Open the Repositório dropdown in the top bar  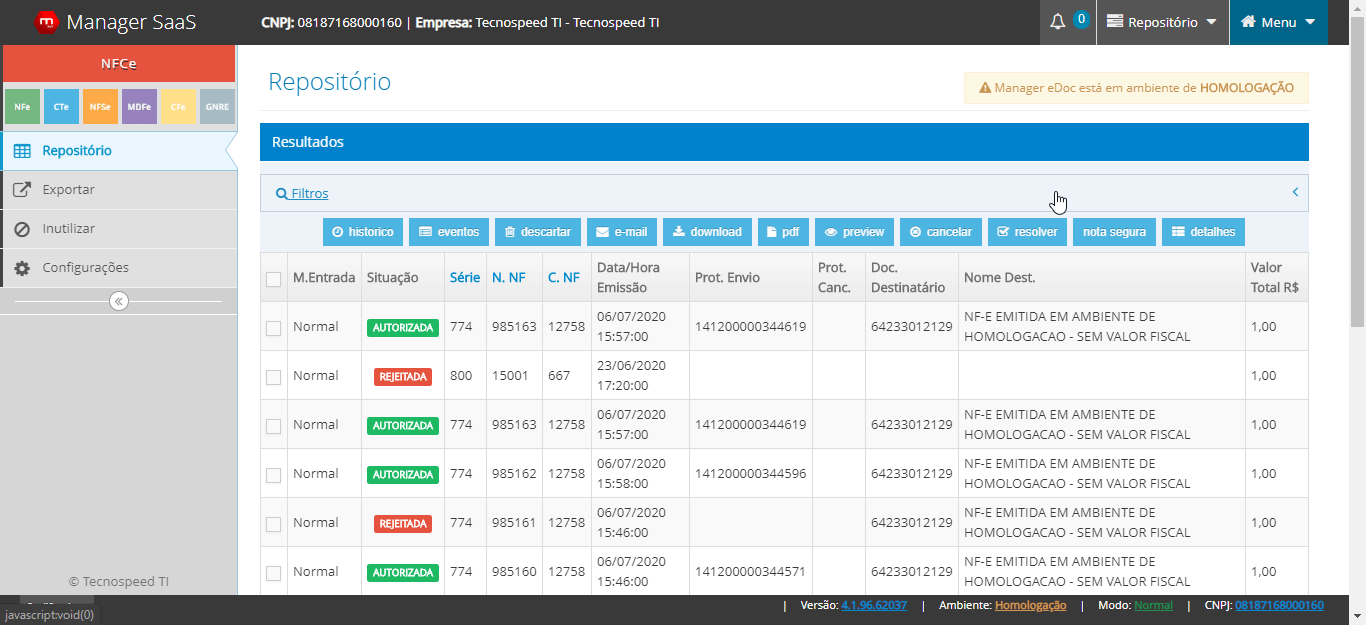pos(1162,22)
